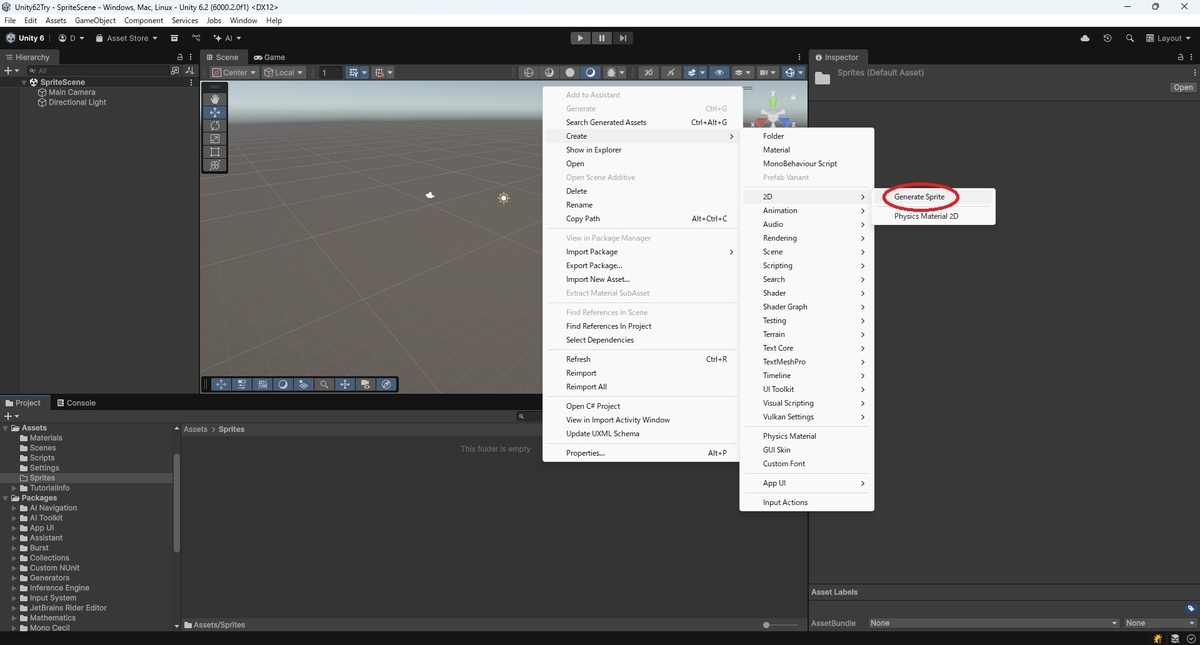Select the Rotate tool in Scene toolbar
Image resolution: width=1200 pixels, height=645 pixels.
click(215, 126)
